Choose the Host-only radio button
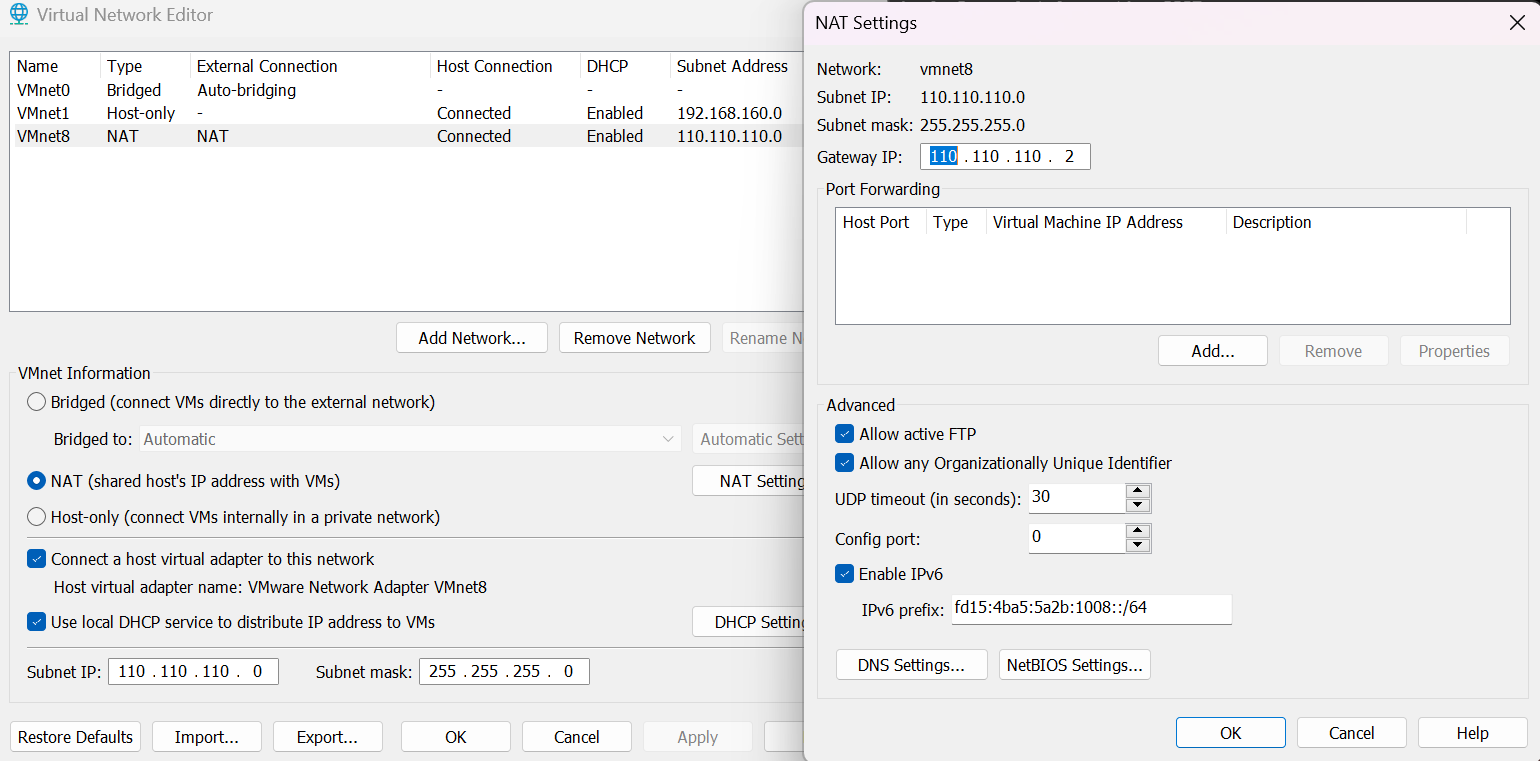Screen dimensions: 1540x761 click(x=37, y=517)
